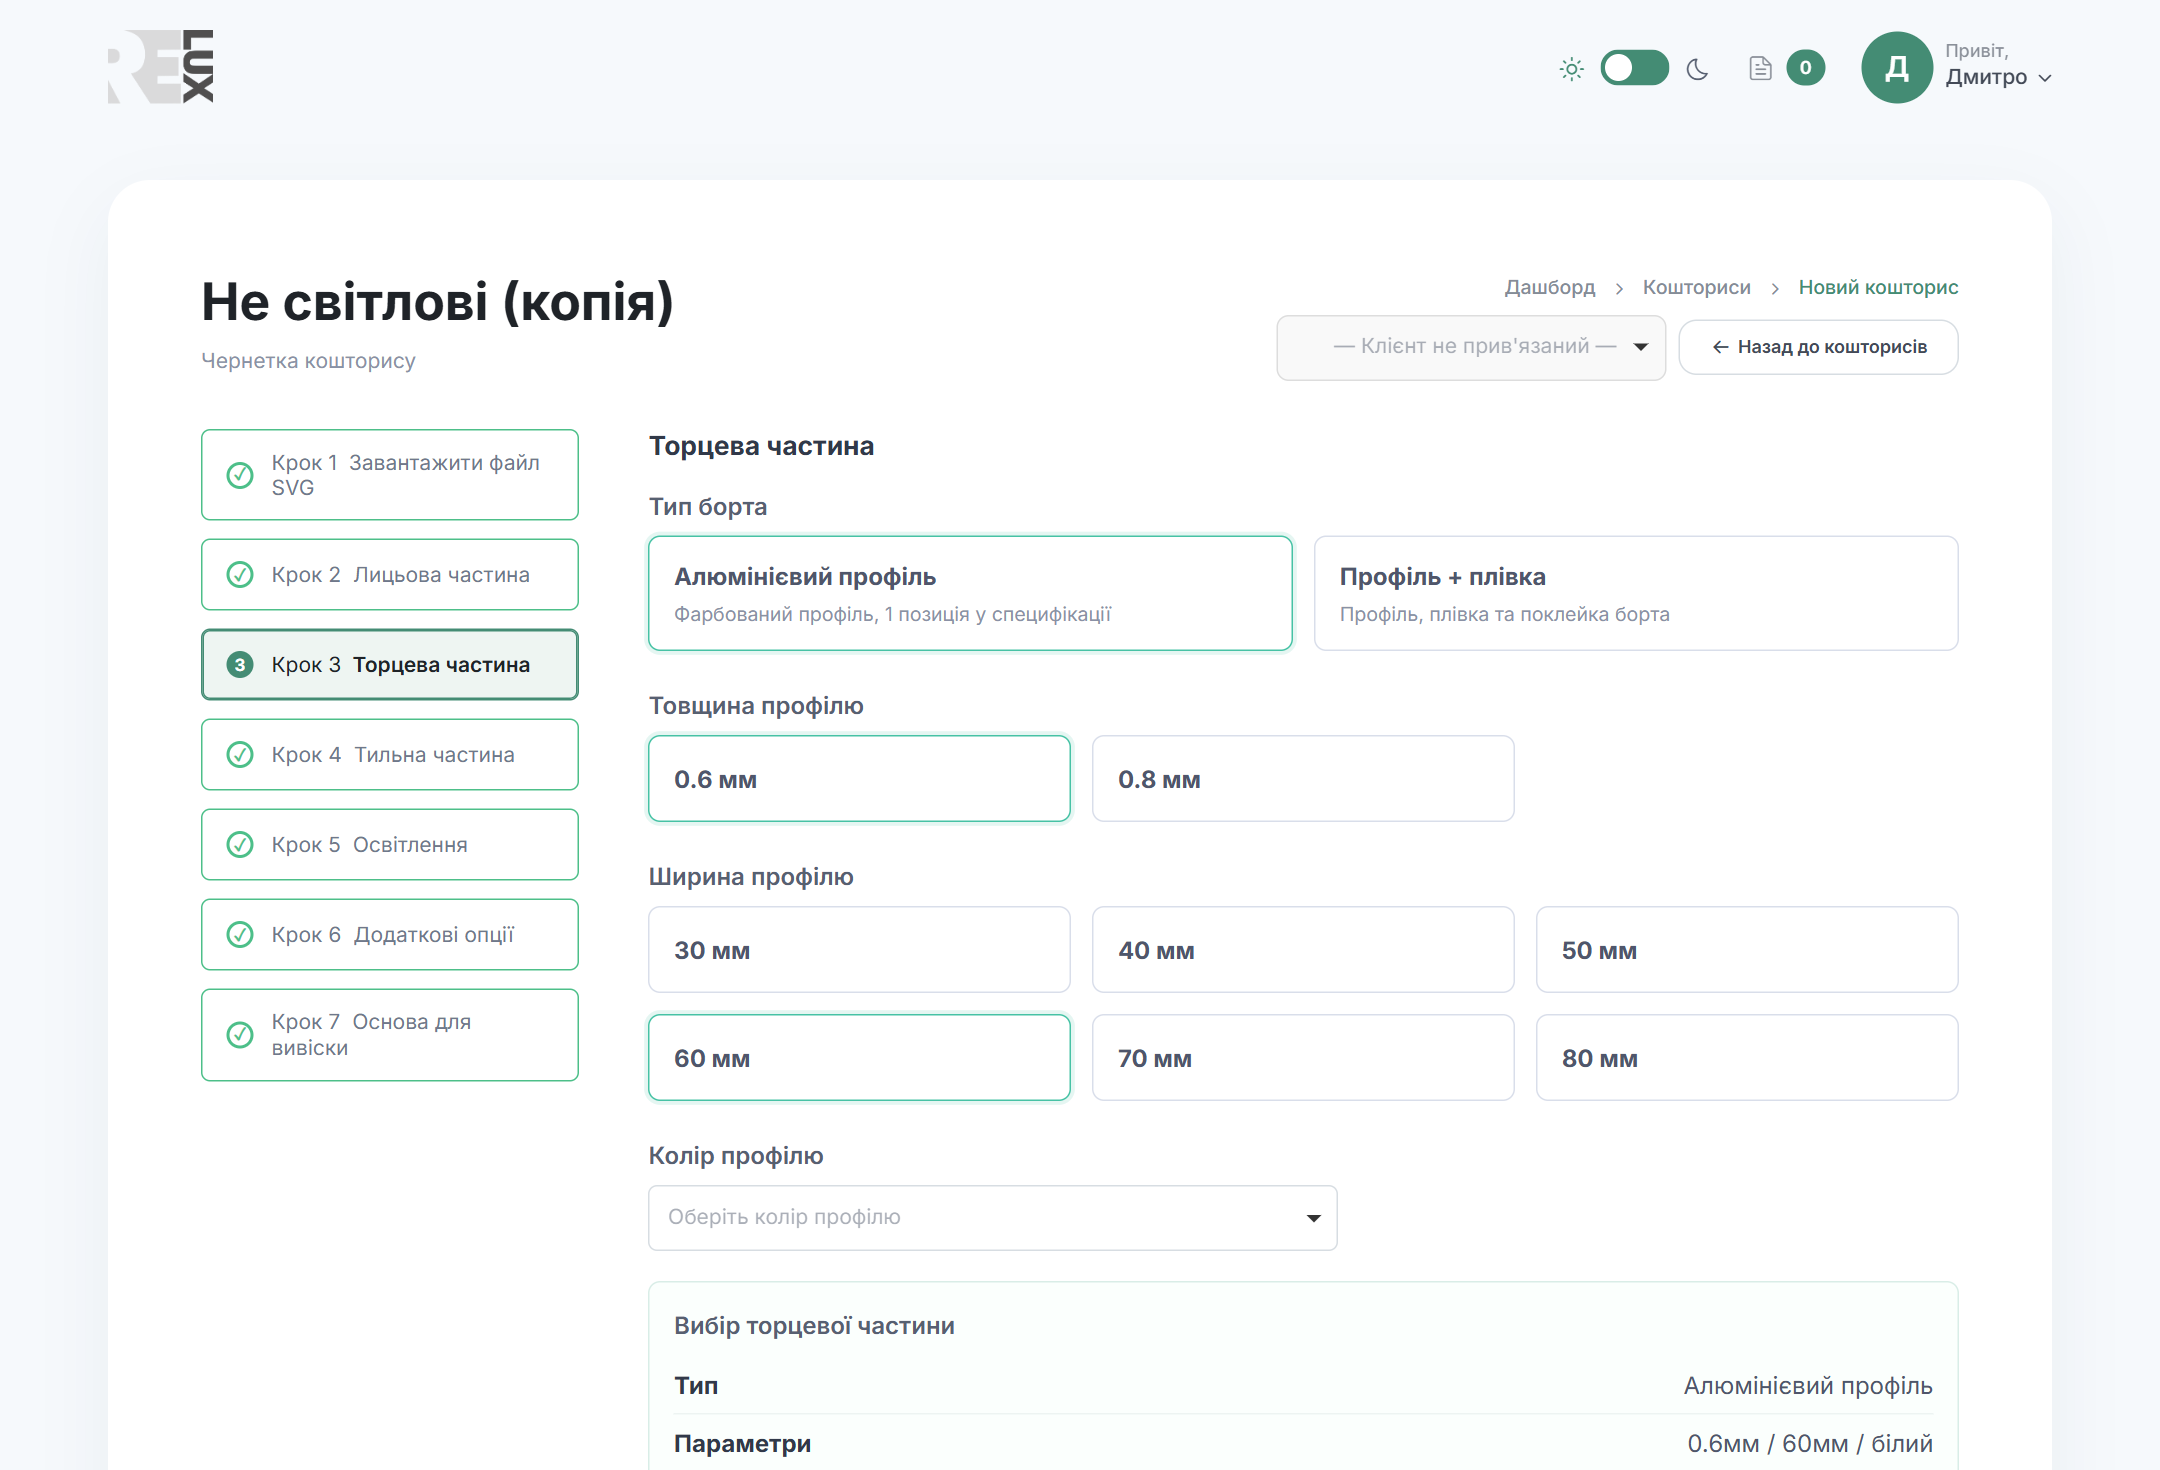Select 40 мм profile width

coord(1303,950)
